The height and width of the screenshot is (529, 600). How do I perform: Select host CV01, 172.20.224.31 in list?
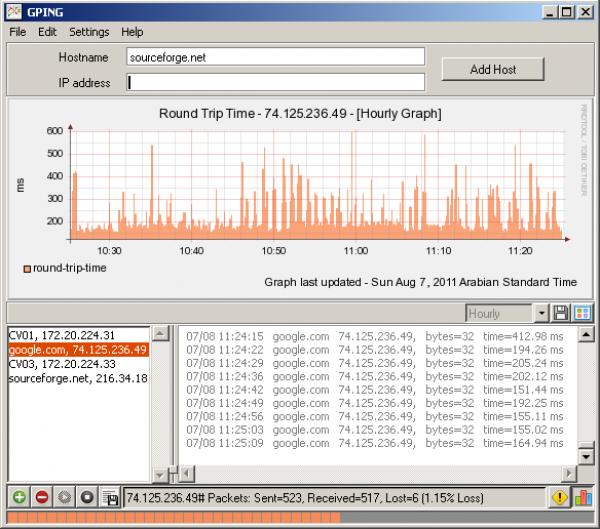(62, 335)
